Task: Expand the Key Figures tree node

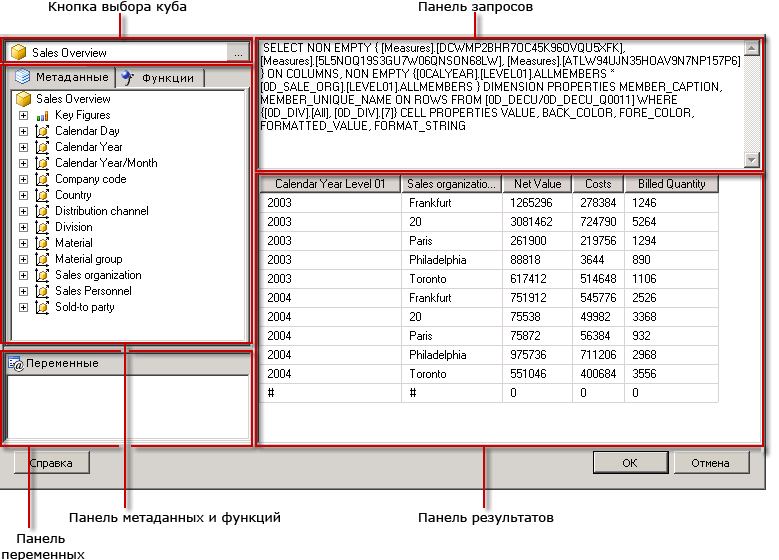Action: [23, 115]
